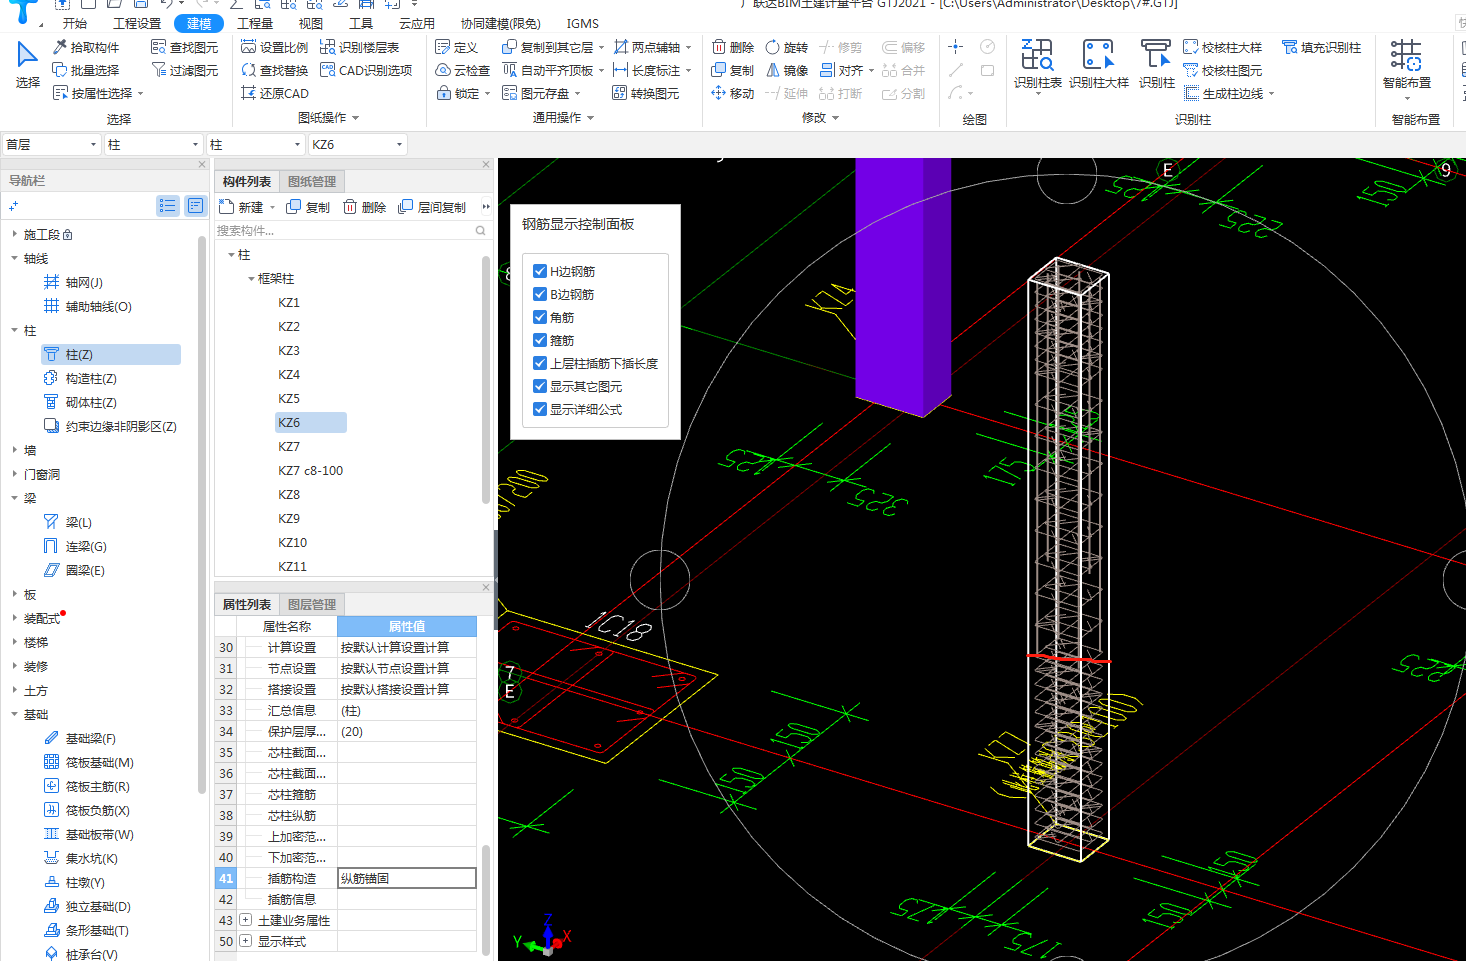Click the 搜索构件 search field
The image size is (1466, 961).
tap(352, 231)
